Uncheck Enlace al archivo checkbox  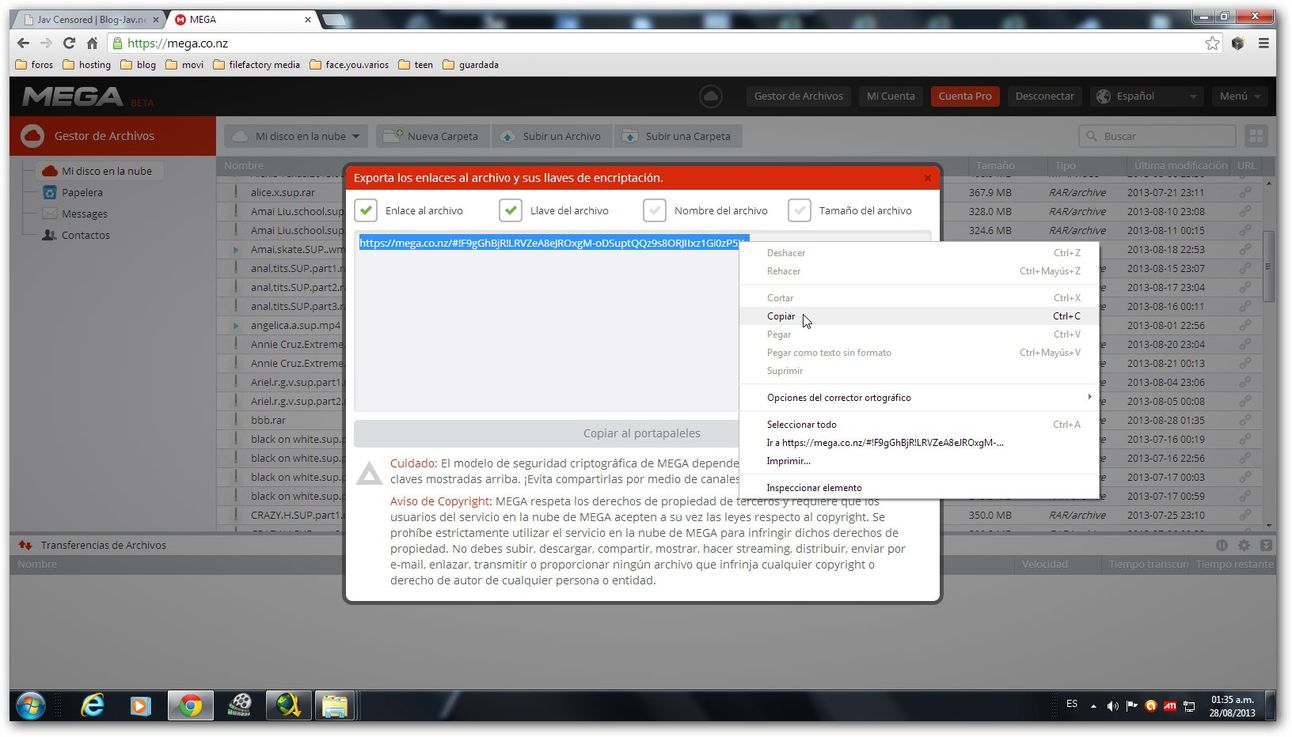(366, 210)
